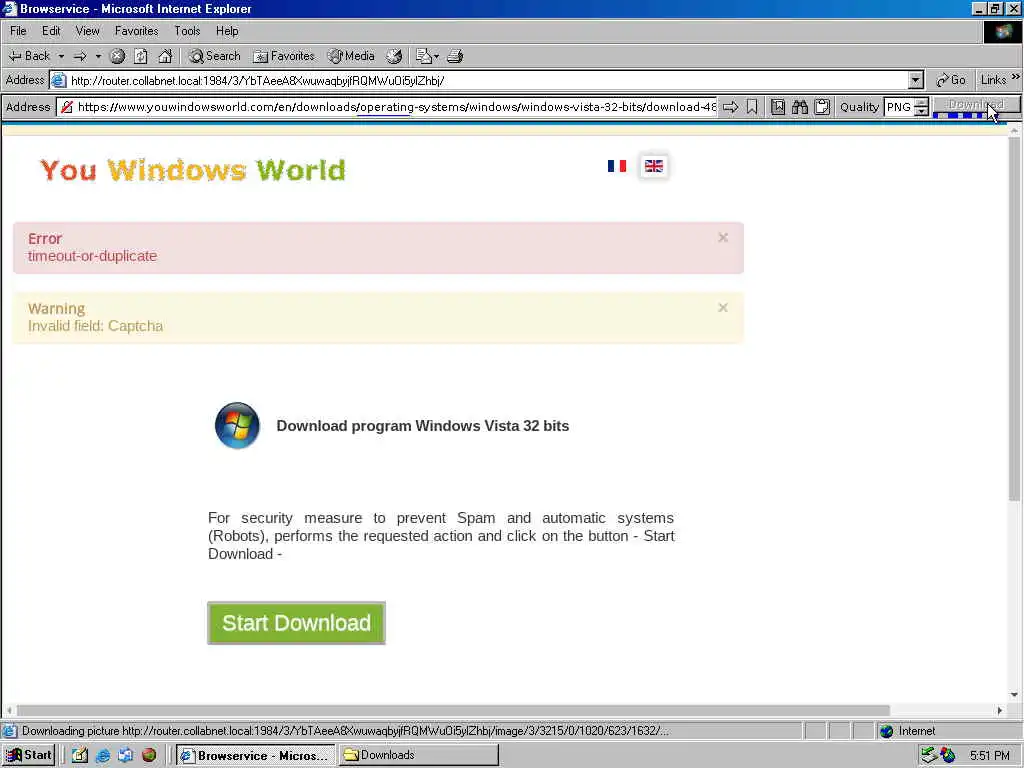Click the horizontal scrollbar thumb
This screenshot has height=768, width=1024.
pos(453,711)
